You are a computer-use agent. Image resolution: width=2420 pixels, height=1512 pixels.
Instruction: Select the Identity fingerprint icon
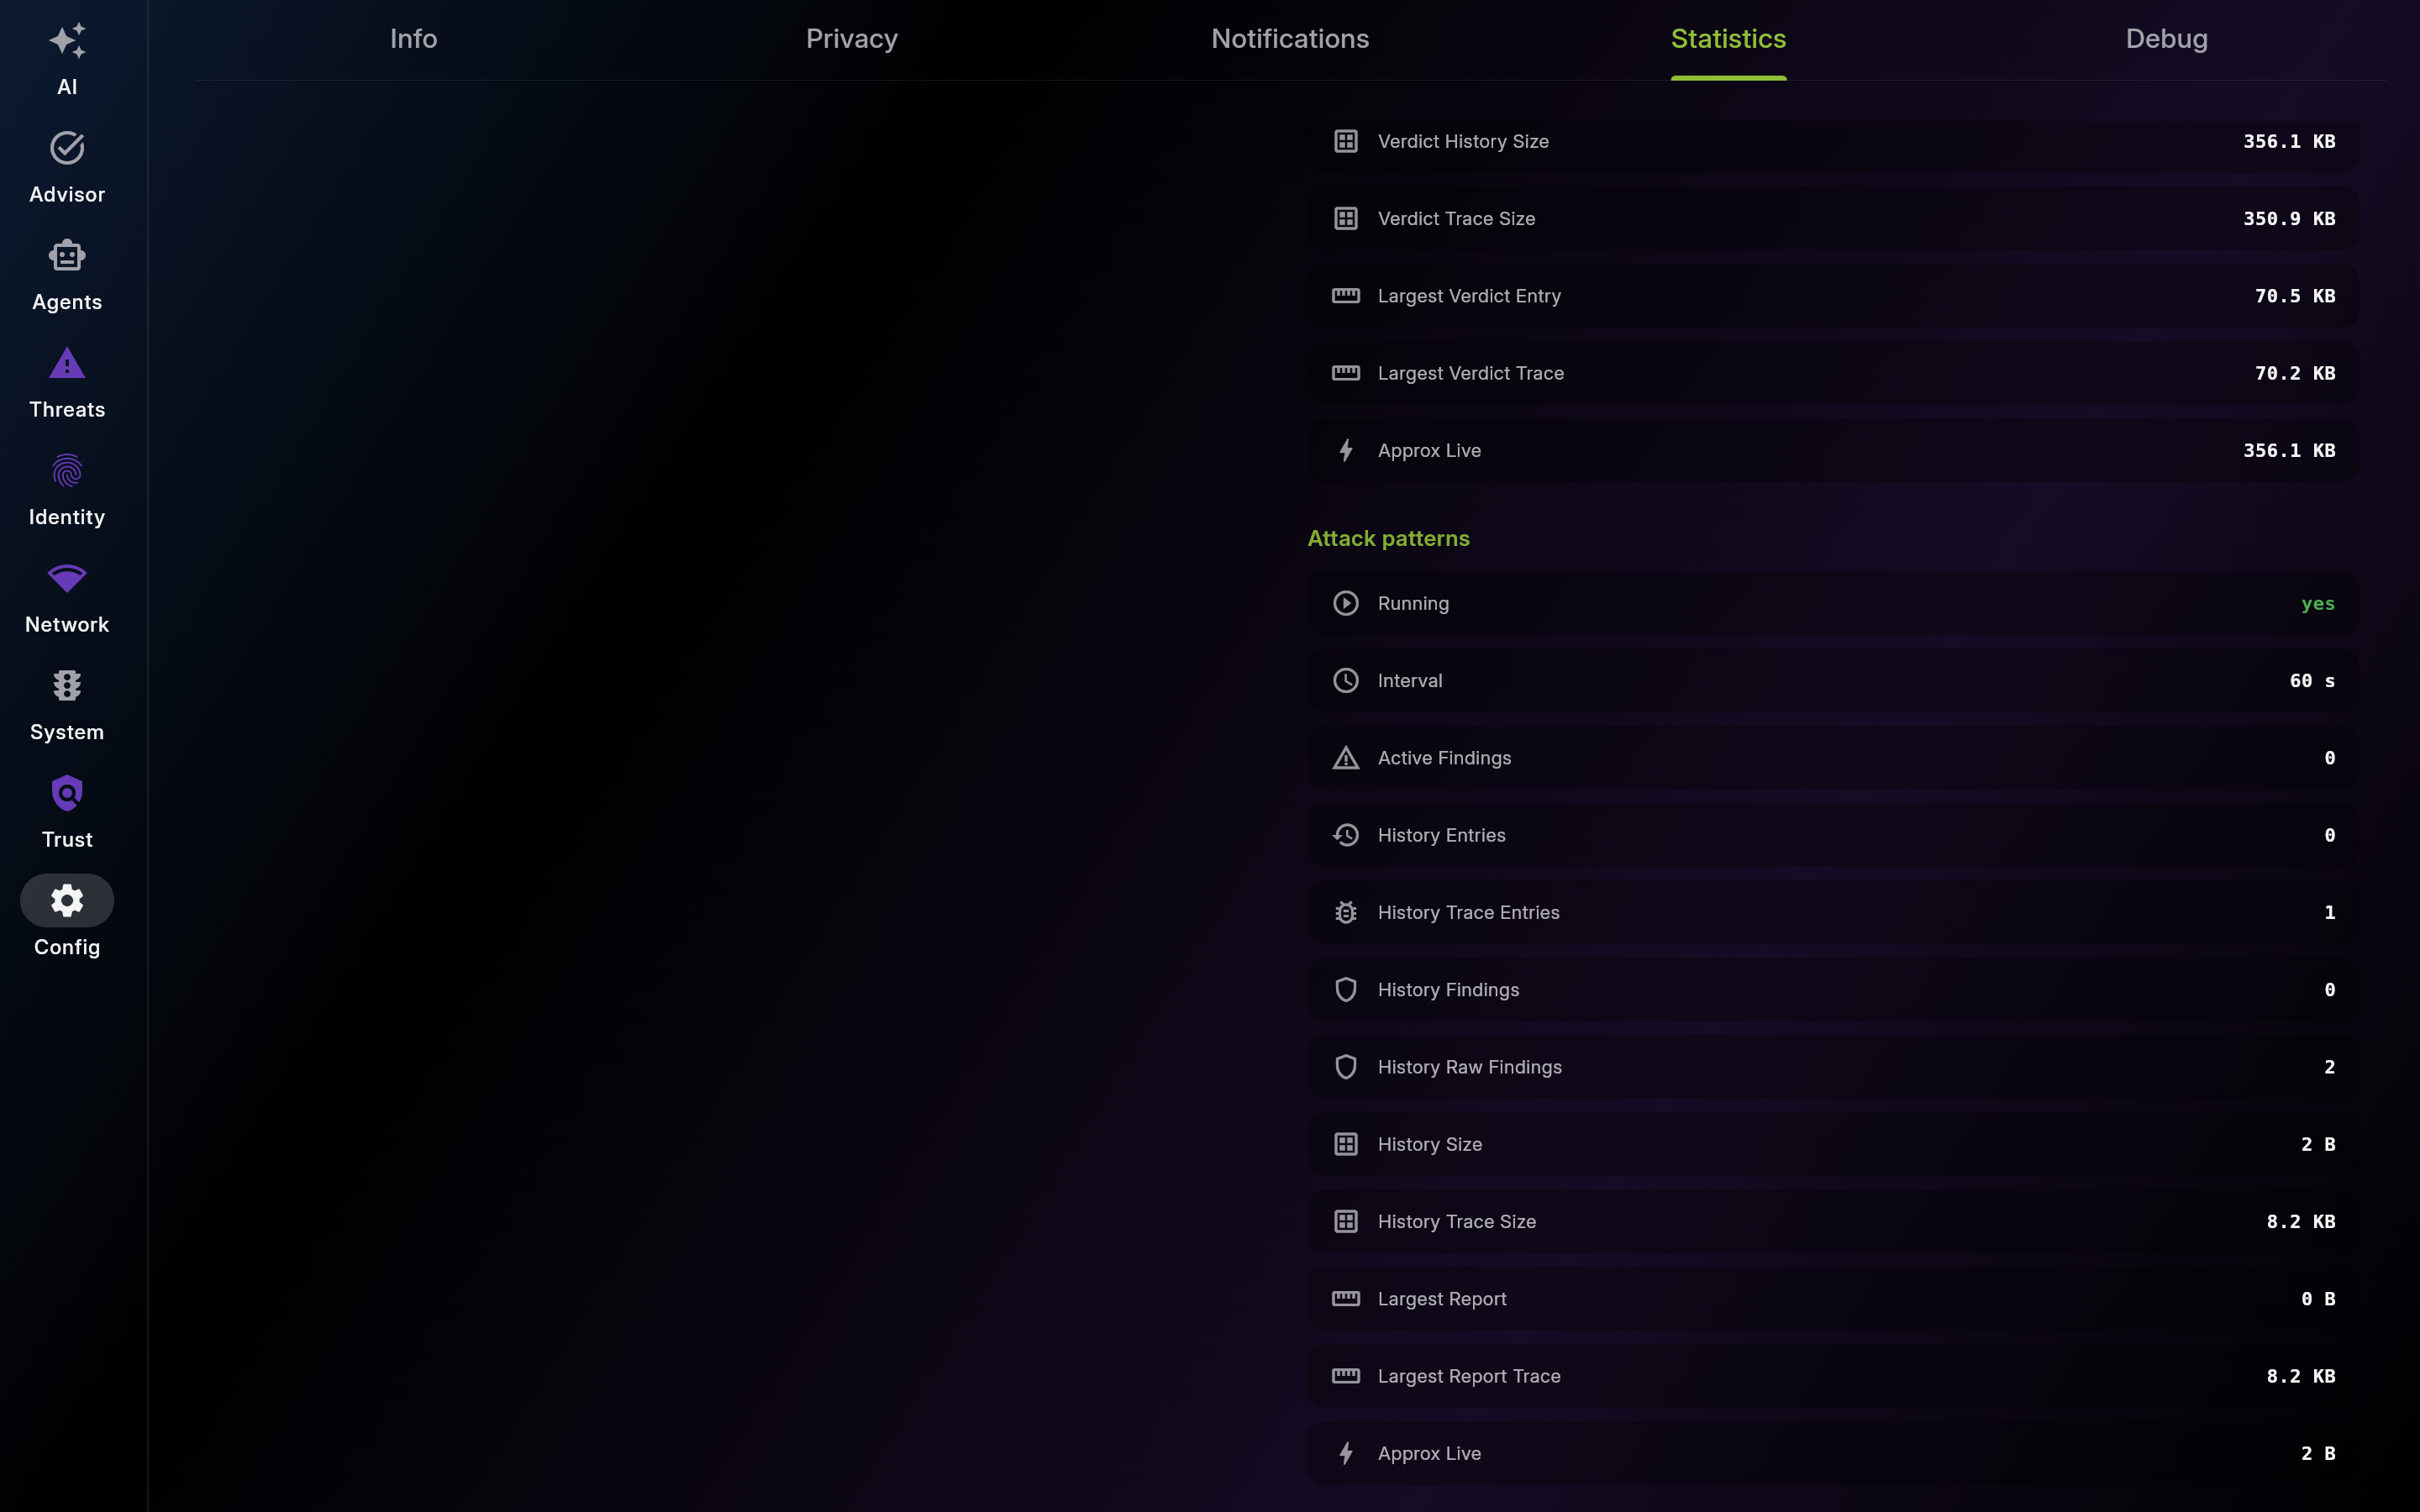tap(67, 471)
